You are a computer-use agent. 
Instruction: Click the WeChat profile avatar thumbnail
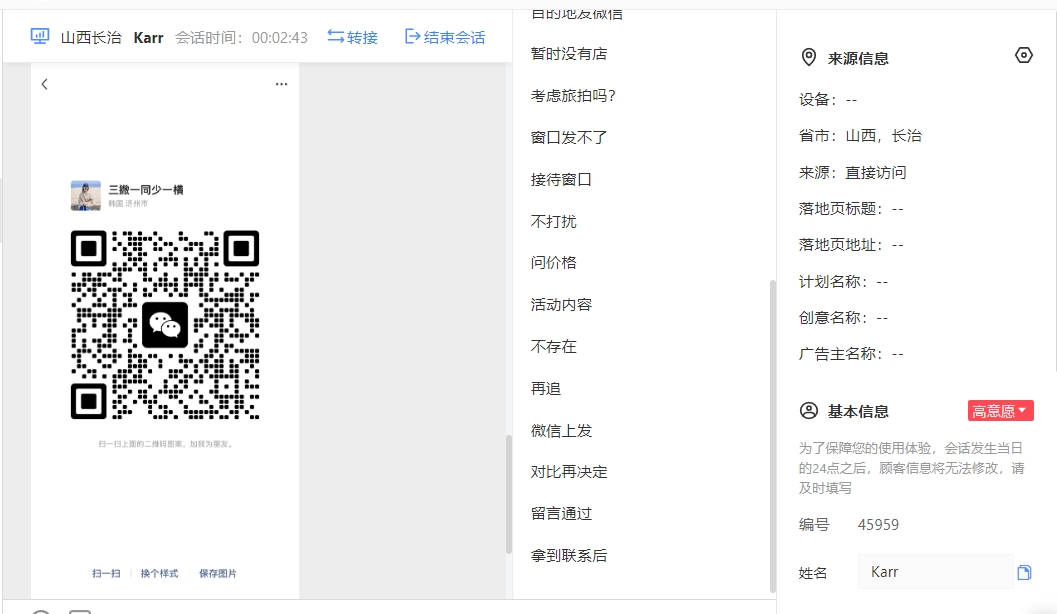[86, 195]
